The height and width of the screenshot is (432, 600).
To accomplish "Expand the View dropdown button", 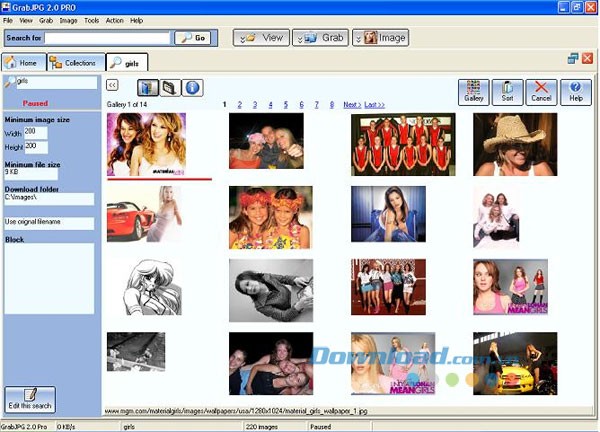I will click(x=261, y=38).
